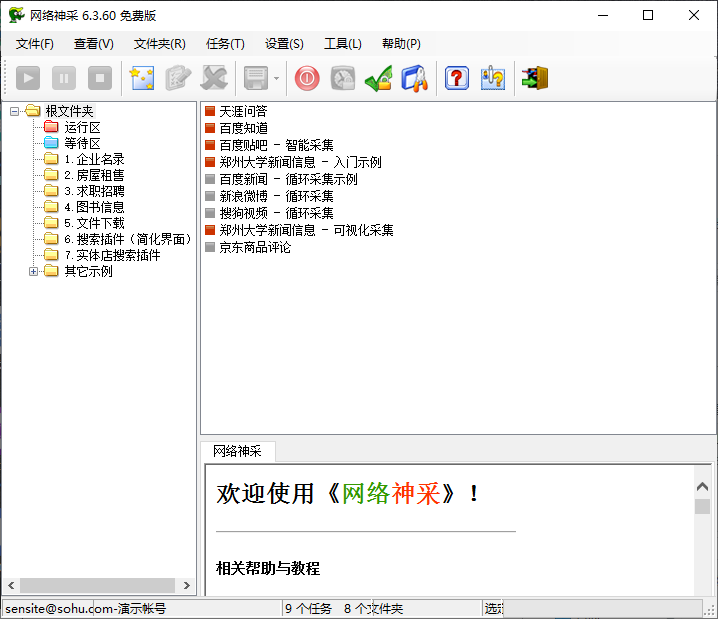Select the 搜狗视频 - 循环采集 task
Image resolution: width=718 pixels, height=619 pixels.
(276, 213)
